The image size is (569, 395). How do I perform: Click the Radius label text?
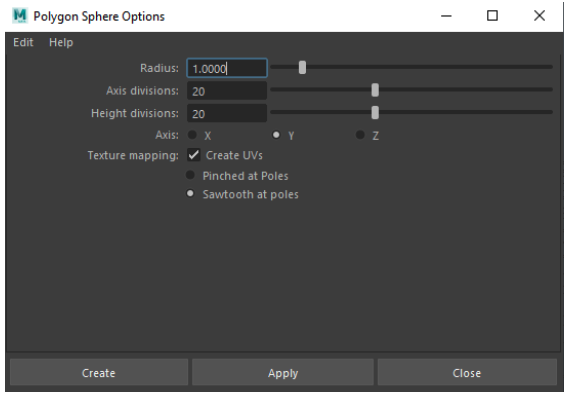coord(159,68)
